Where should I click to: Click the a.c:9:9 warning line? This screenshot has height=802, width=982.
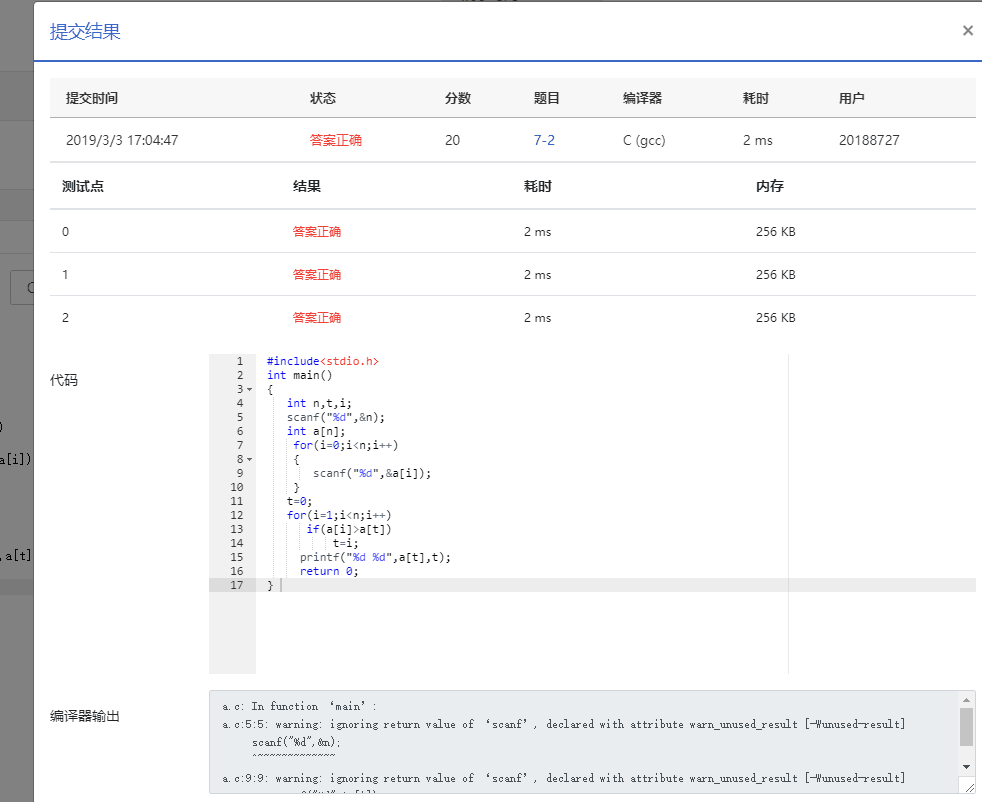pos(564,778)
